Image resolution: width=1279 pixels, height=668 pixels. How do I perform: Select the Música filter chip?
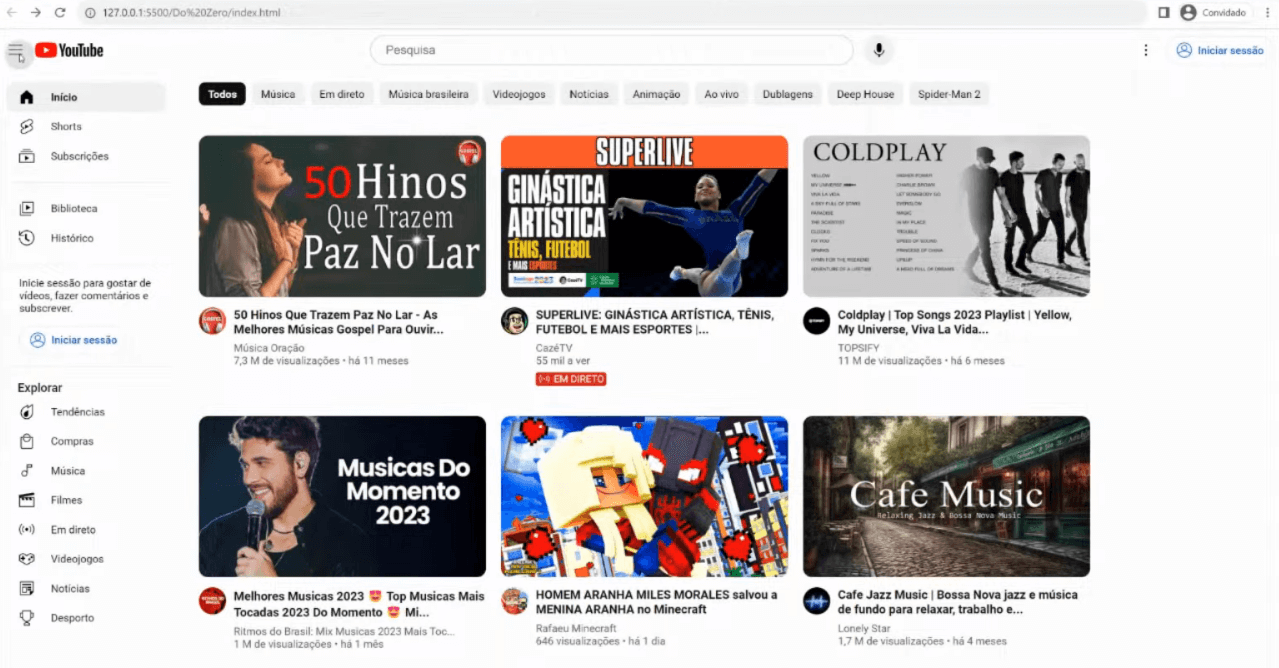[x=277, y=93]
